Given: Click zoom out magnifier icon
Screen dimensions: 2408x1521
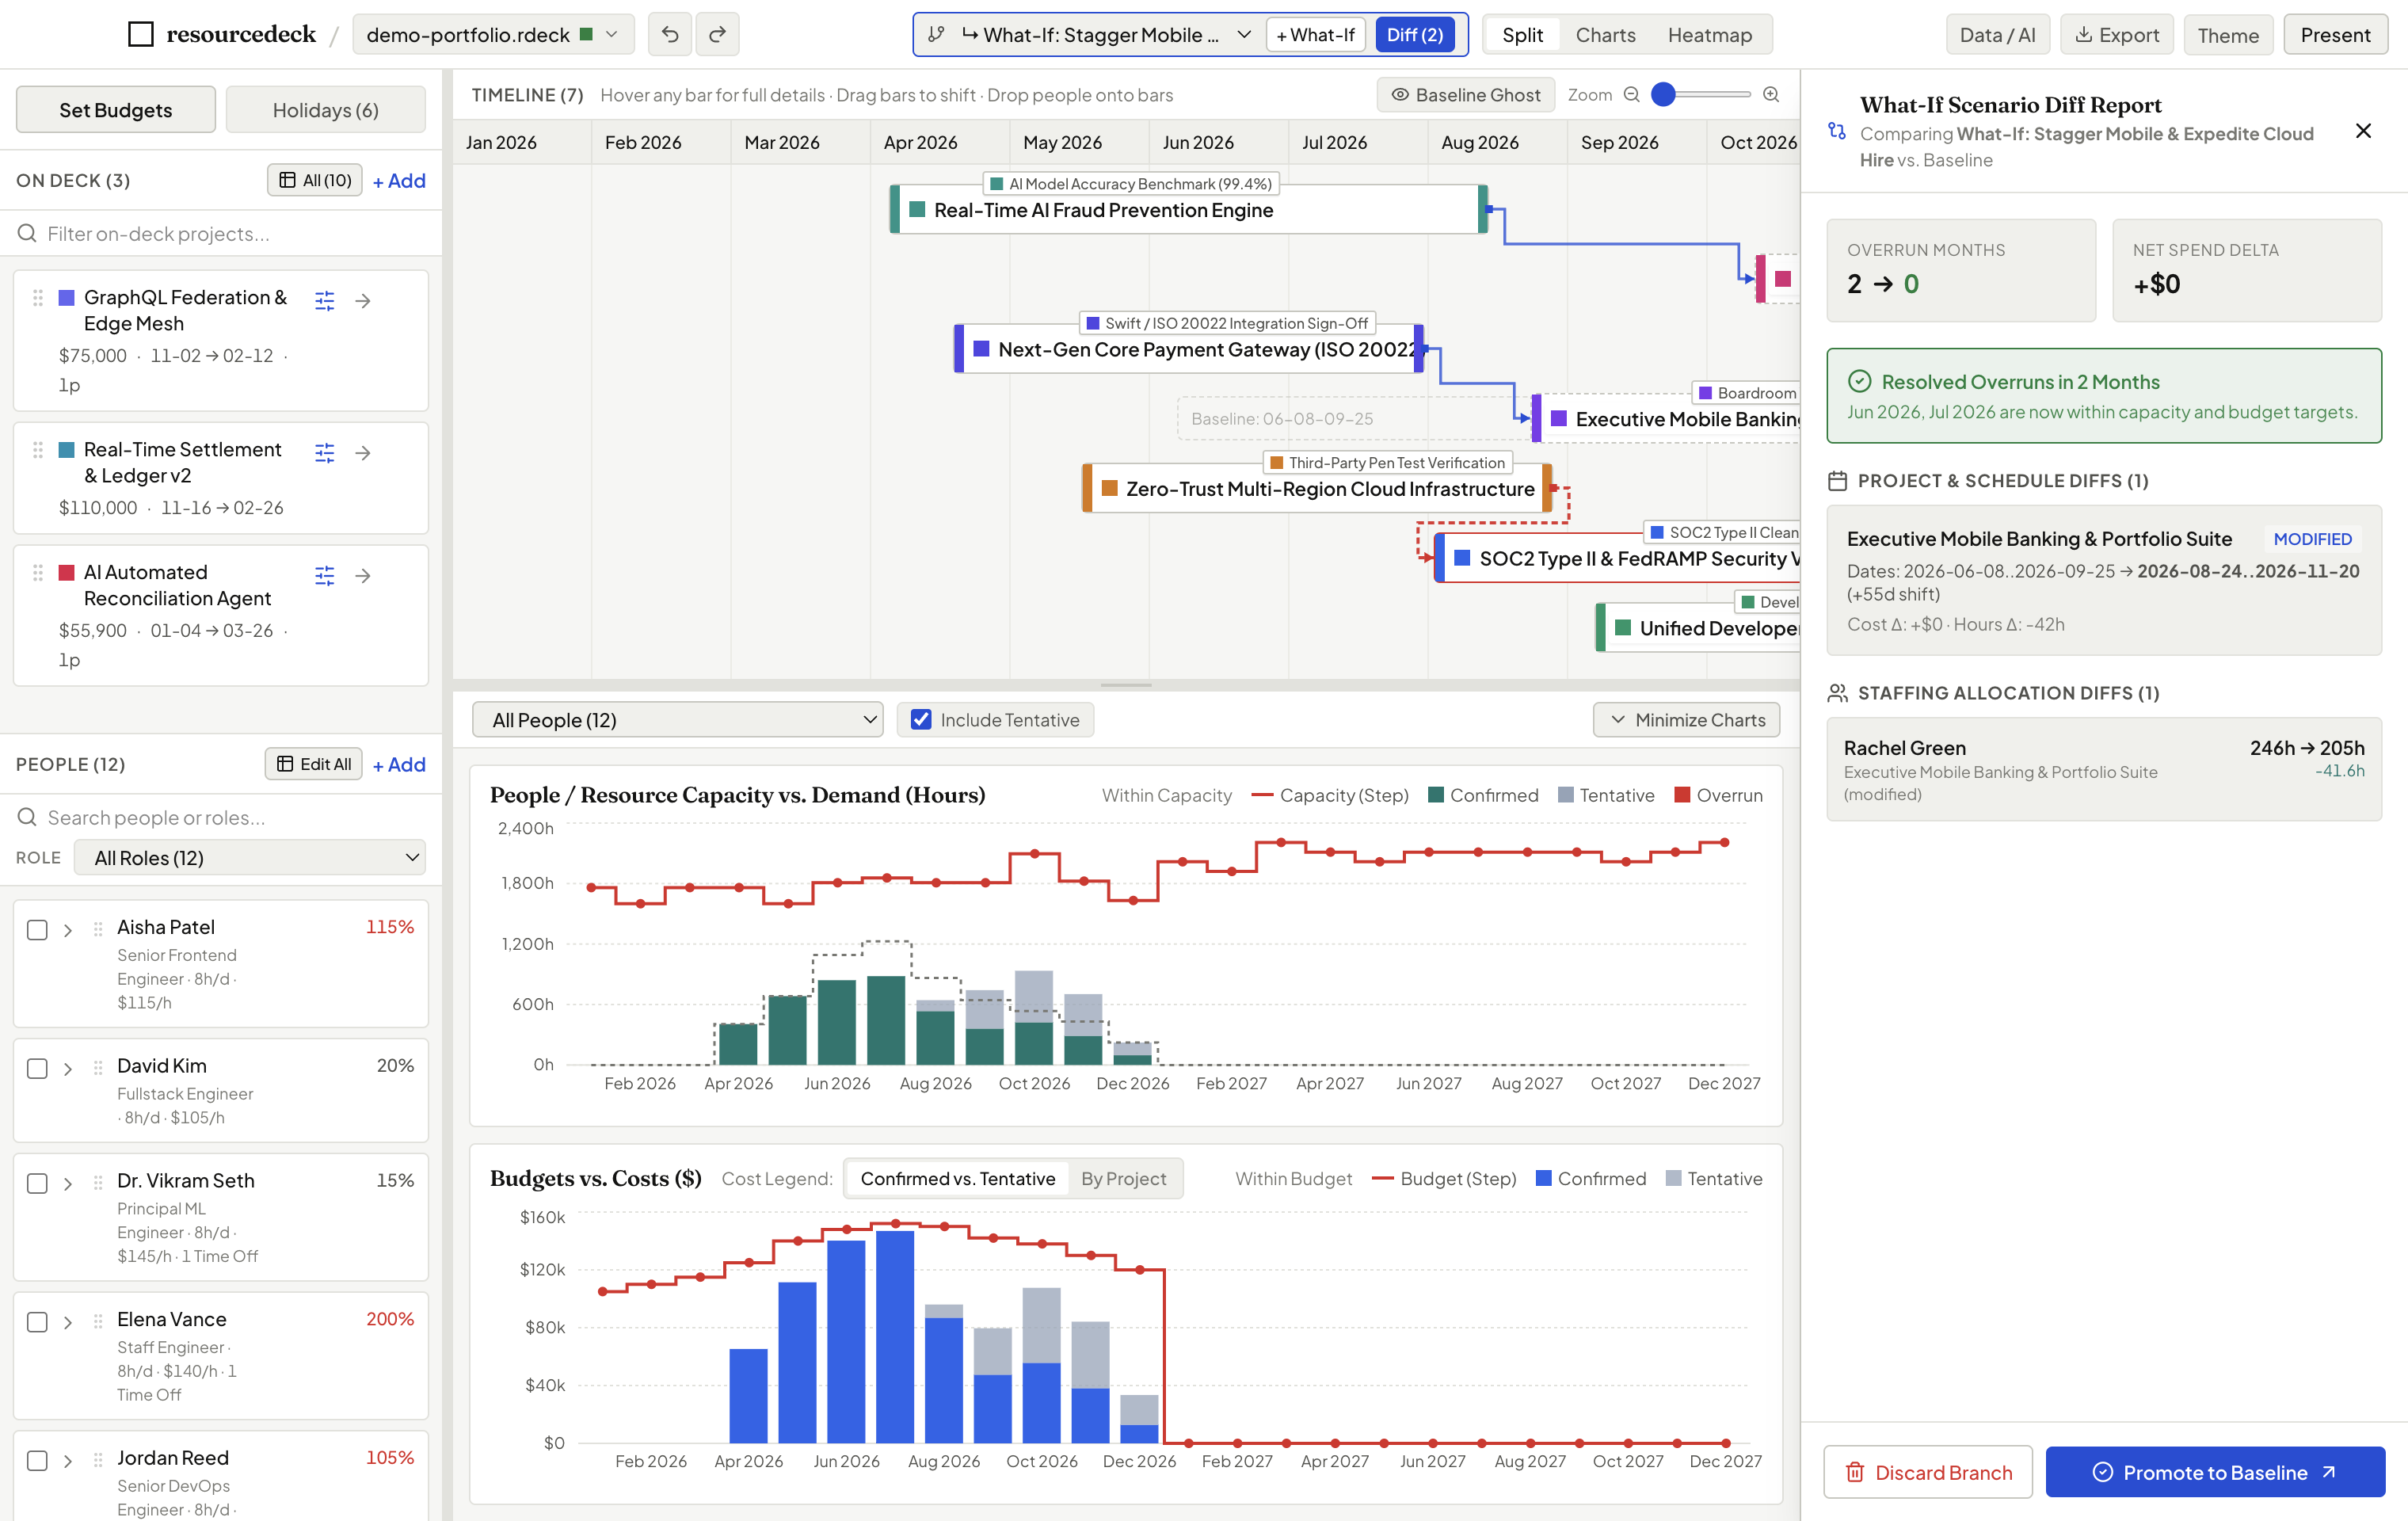Looking at the screenshot, I should 1631,95.
